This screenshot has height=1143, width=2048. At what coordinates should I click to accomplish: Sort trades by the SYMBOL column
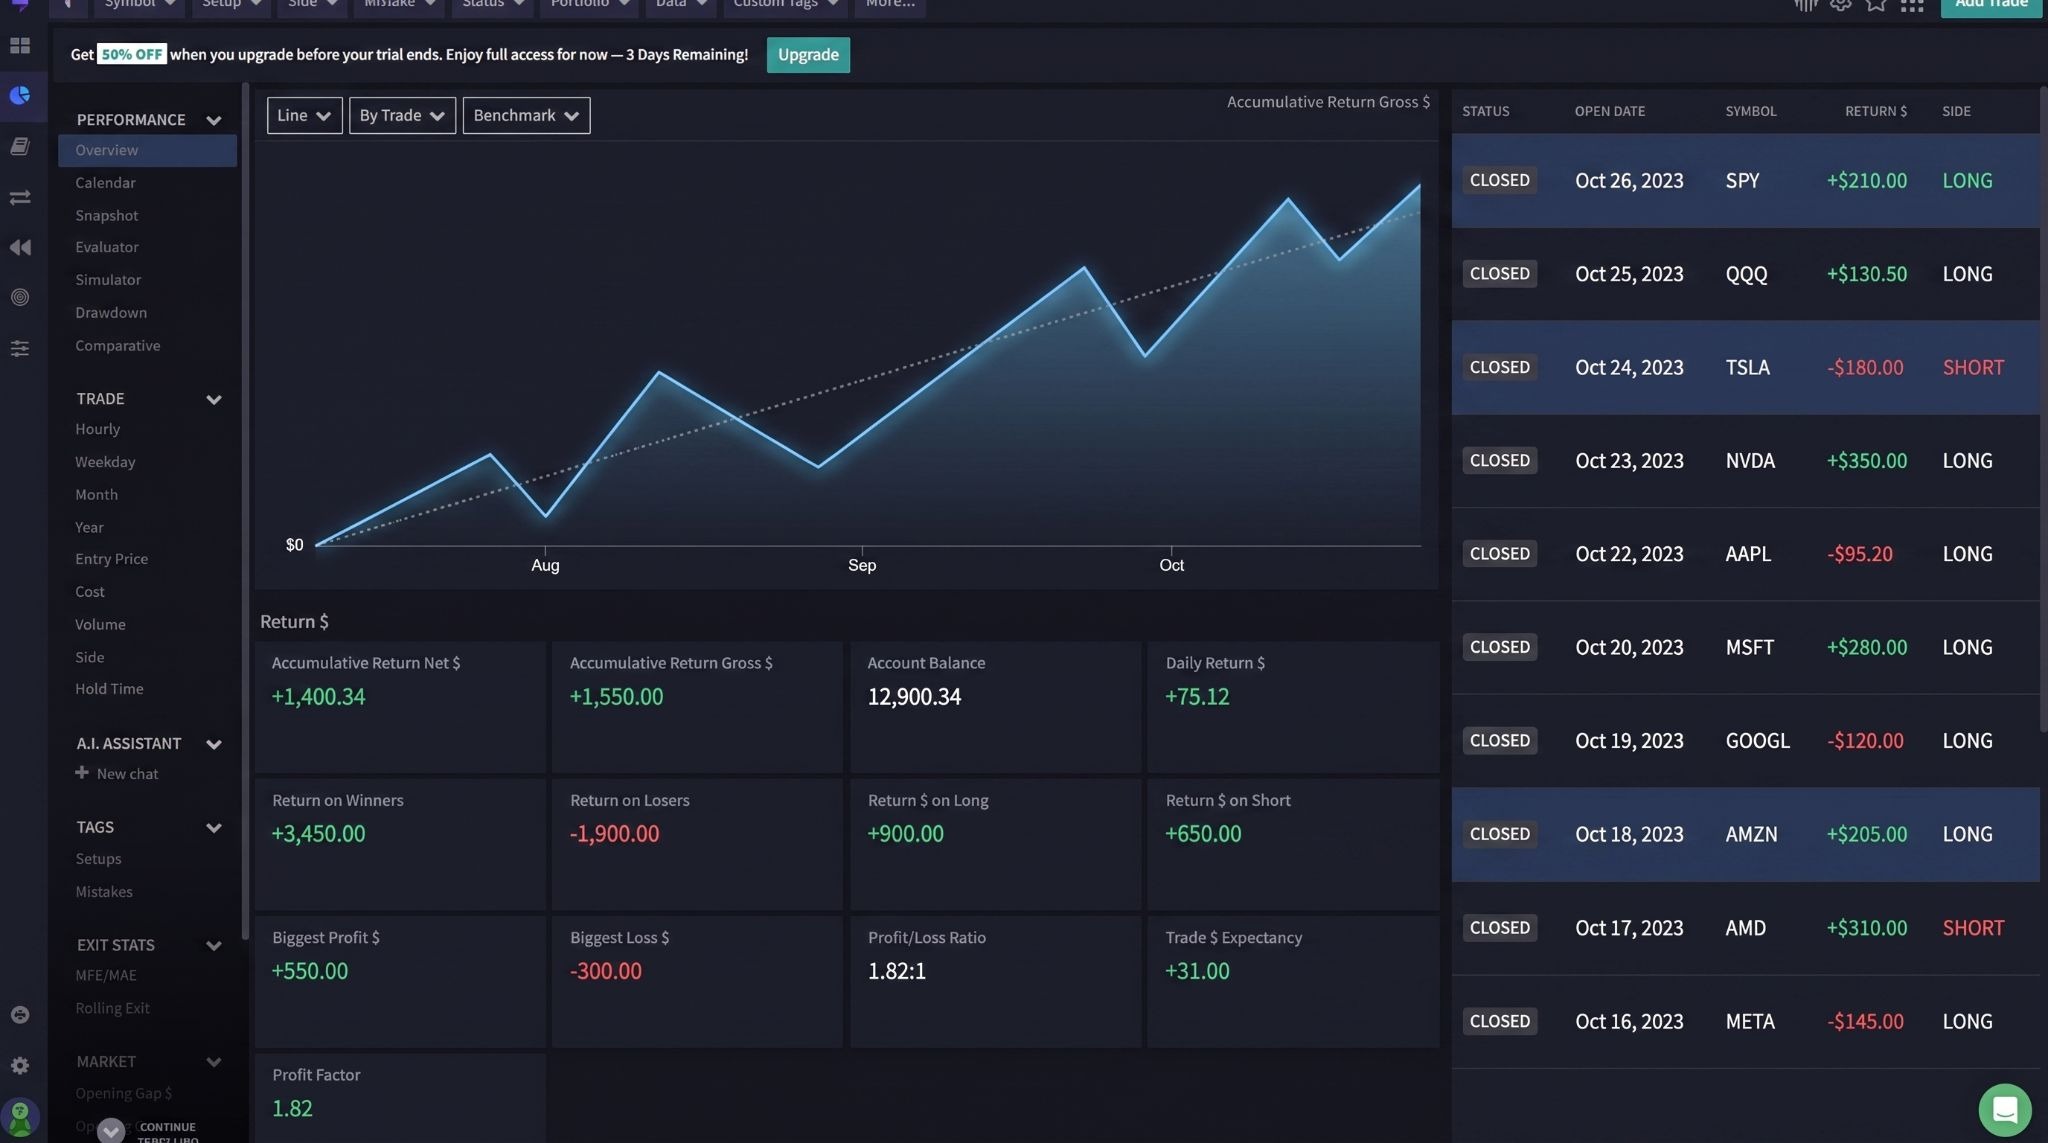(x=1751, y=112)
